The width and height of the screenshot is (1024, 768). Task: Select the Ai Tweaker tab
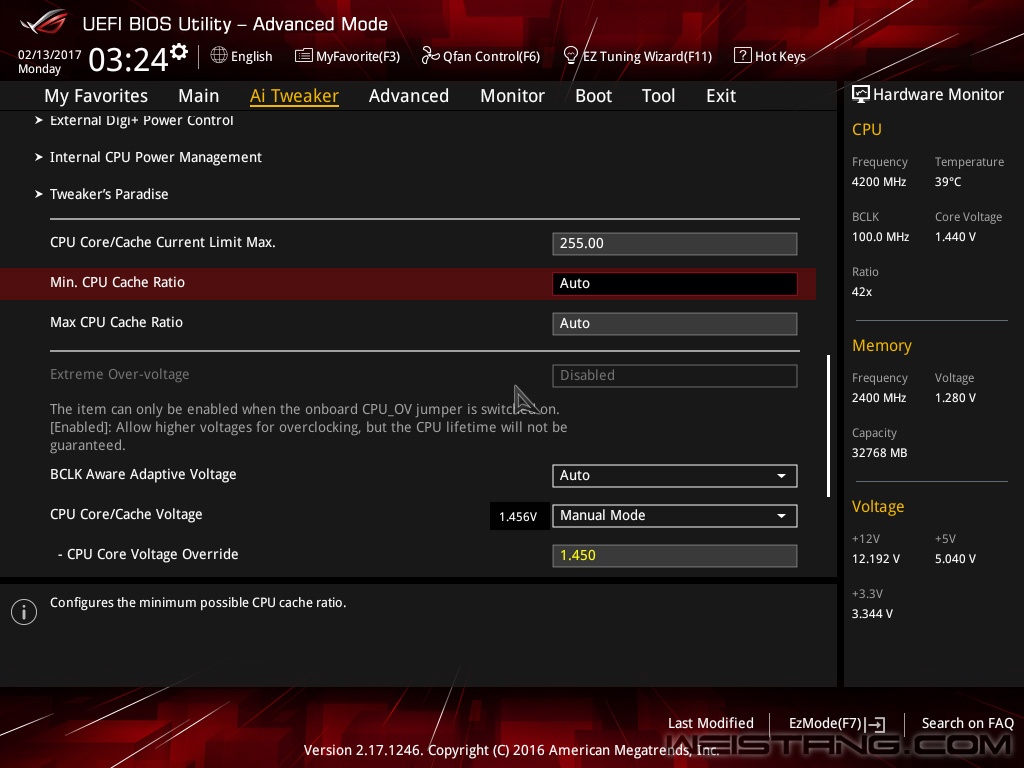click(295, 96)
